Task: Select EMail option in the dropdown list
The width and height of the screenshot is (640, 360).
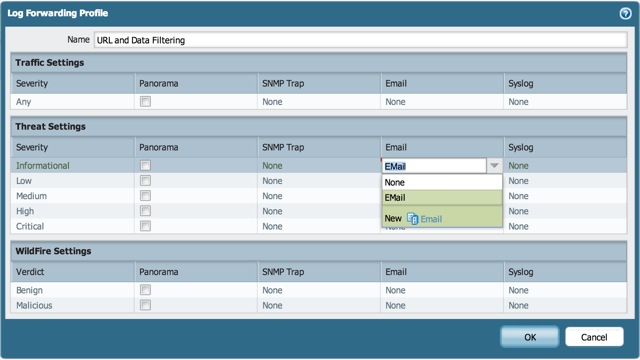Action: [x=442, y=198]
